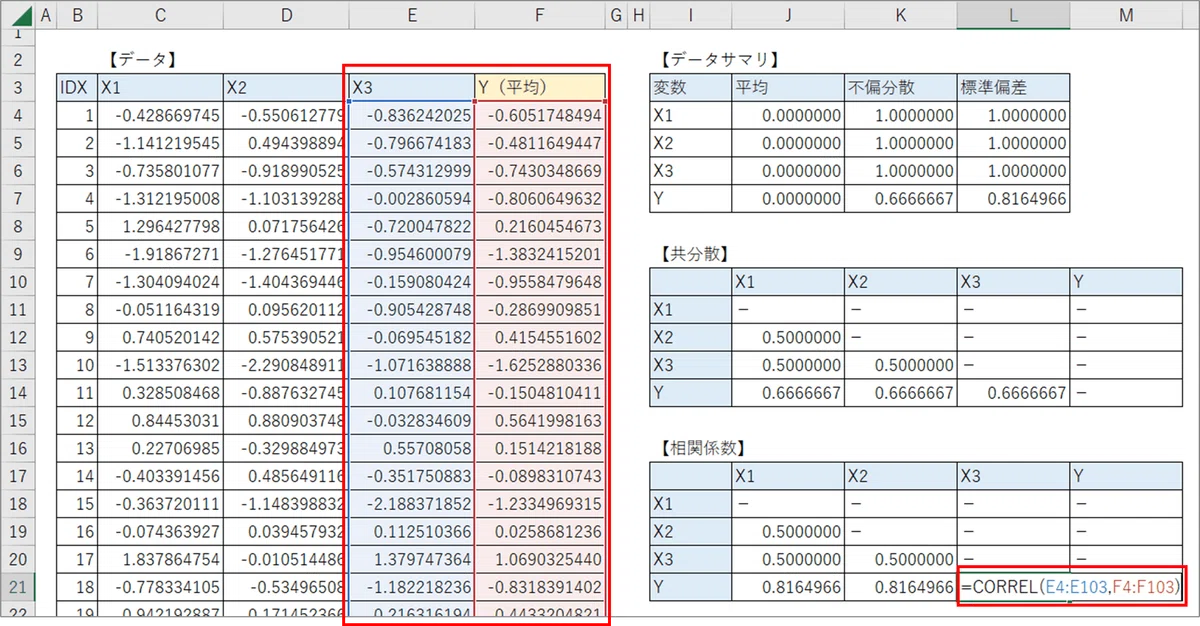Click the CORREL formula cell being edited
Screen dimensions: 1200x626
tap(1071, 586)
